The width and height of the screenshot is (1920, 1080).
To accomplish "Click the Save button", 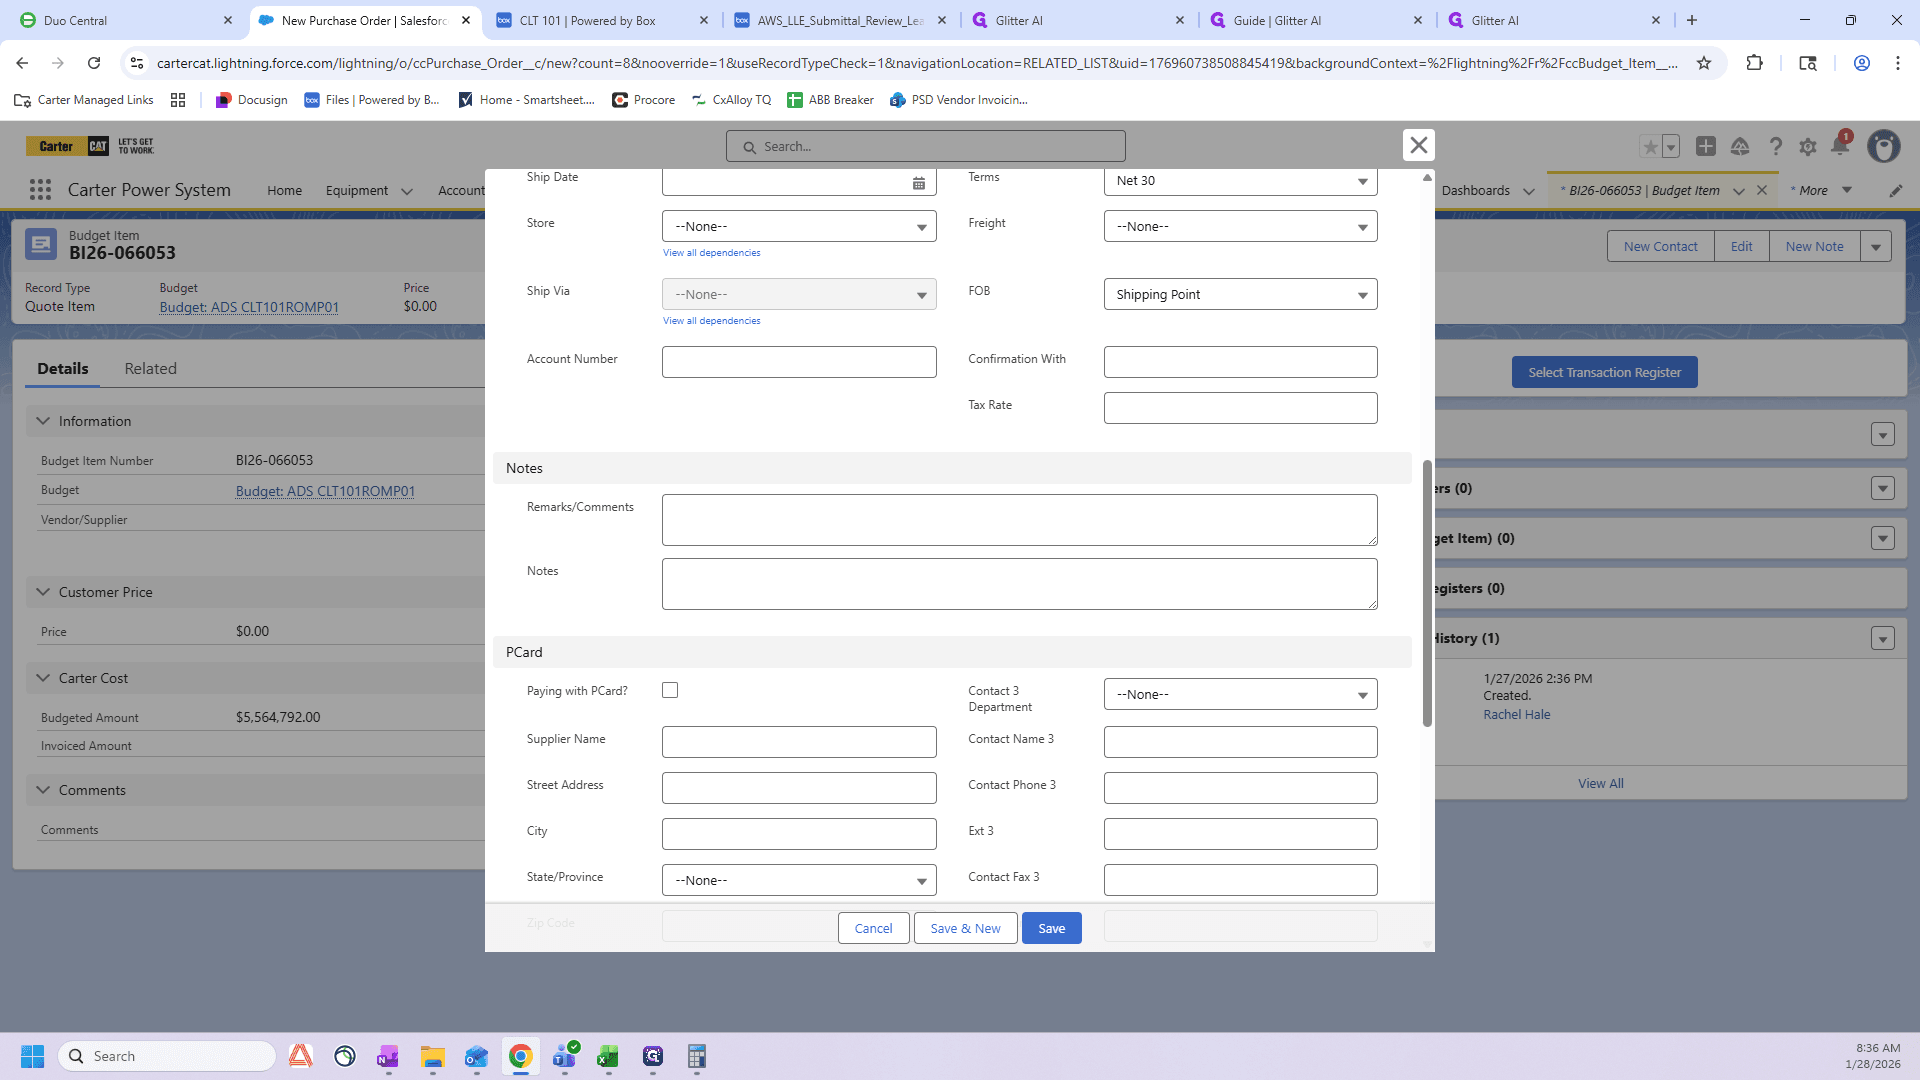I will coord(1051,928).
